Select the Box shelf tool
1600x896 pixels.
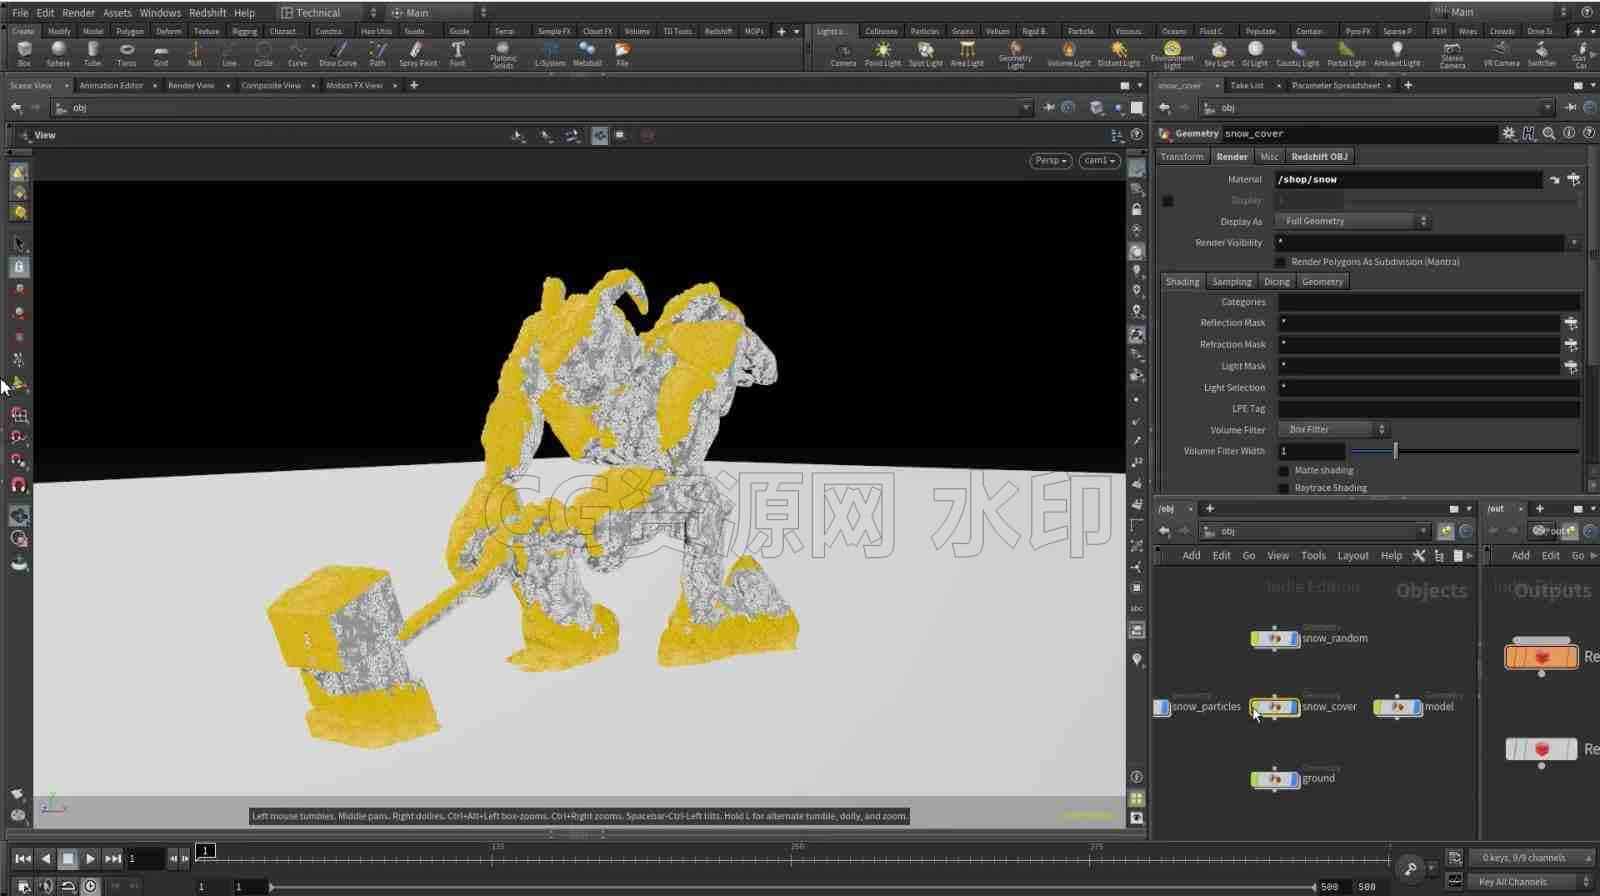(24, 53)
